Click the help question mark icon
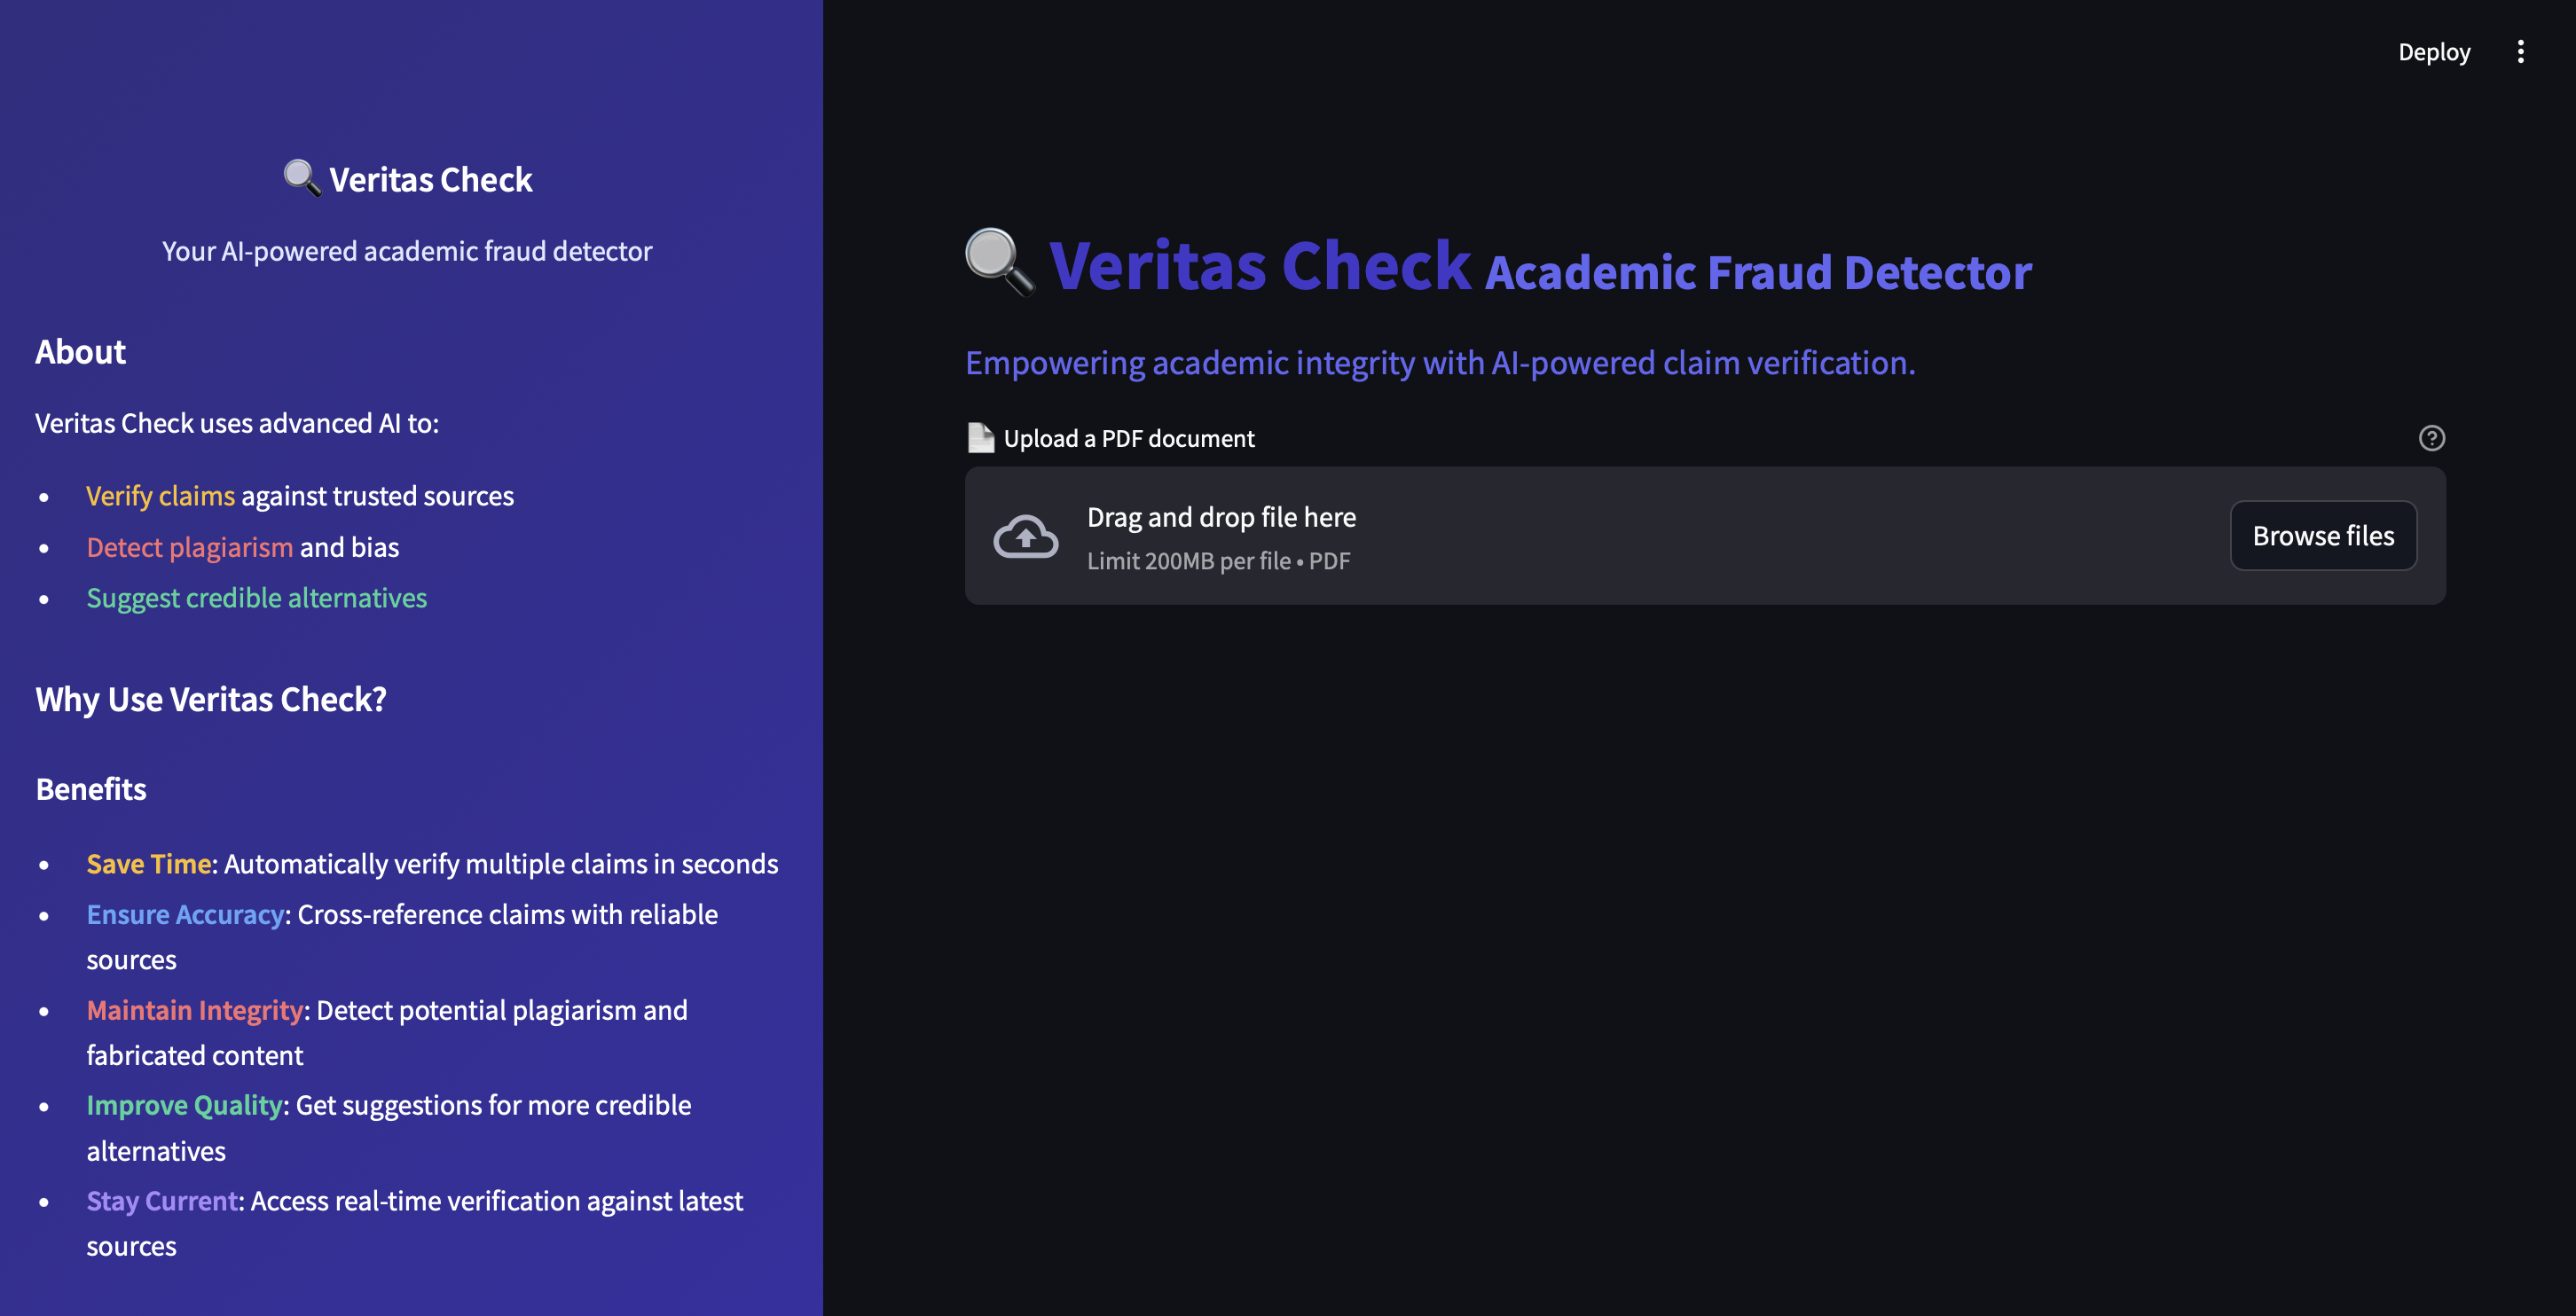2576x1316 pixels. point(2431,438)
